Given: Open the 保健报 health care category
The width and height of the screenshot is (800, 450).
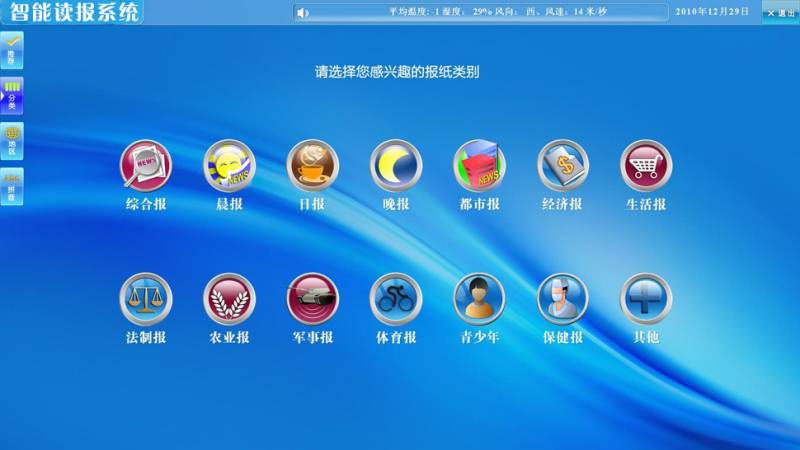Looking at the screenshot, I should point(563,299).
